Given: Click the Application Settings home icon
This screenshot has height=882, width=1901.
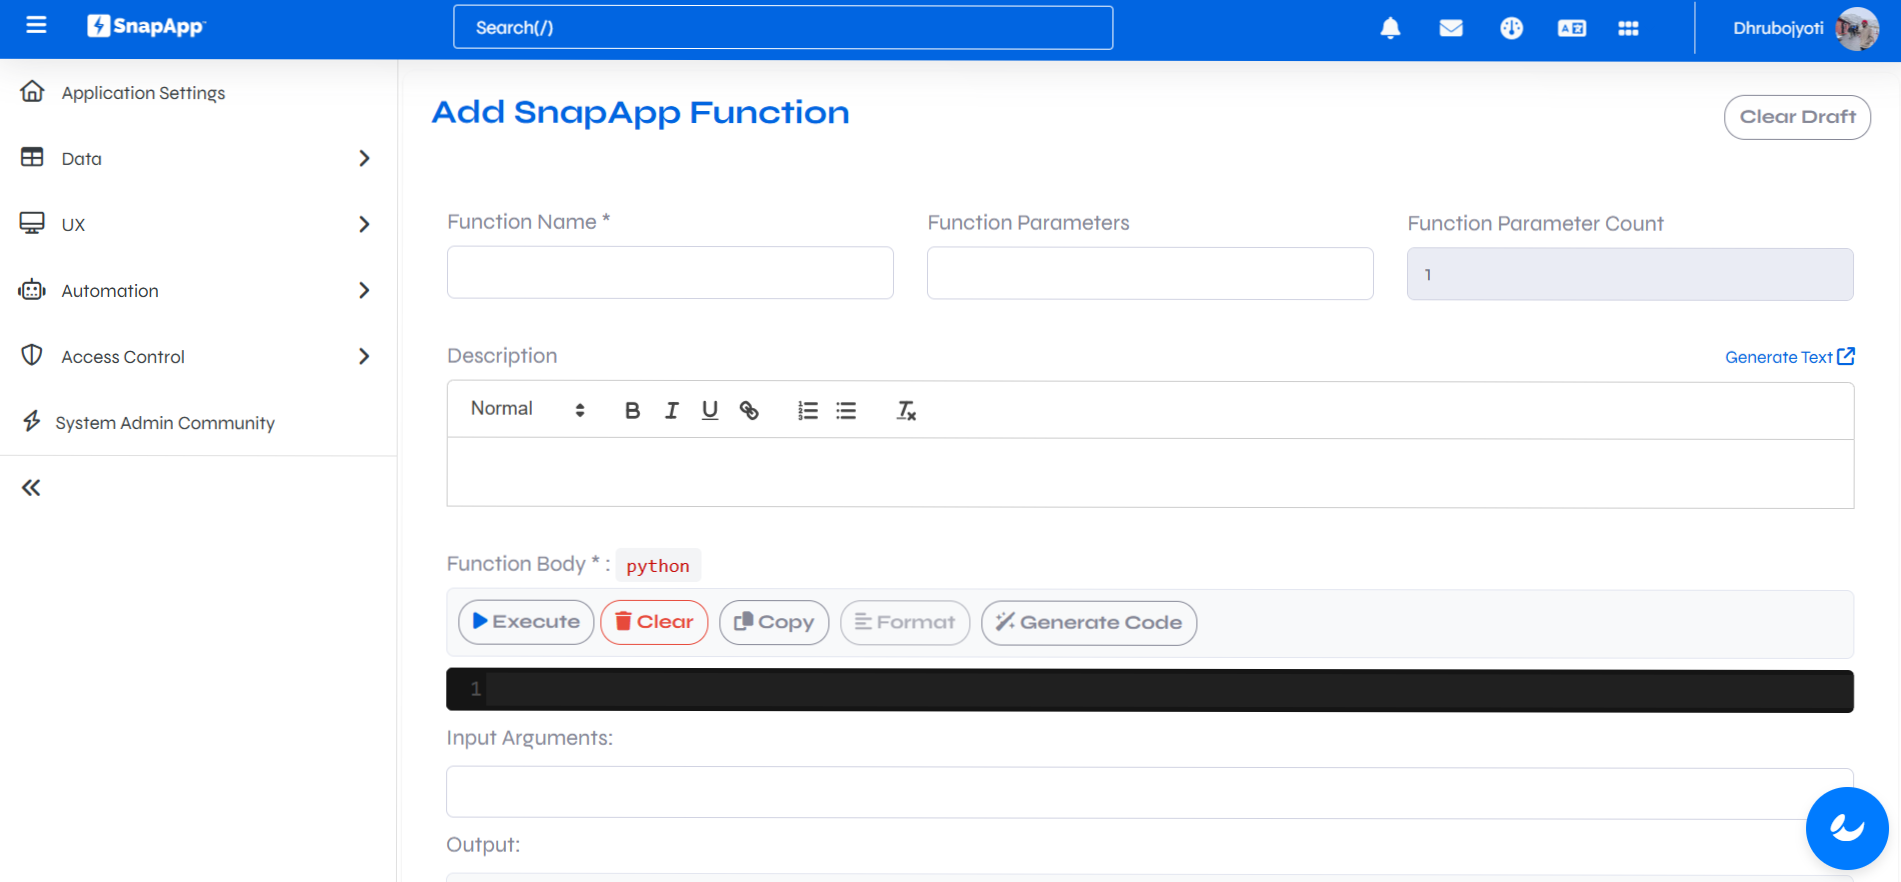Looking at the screenshot, I should (32, 91).
